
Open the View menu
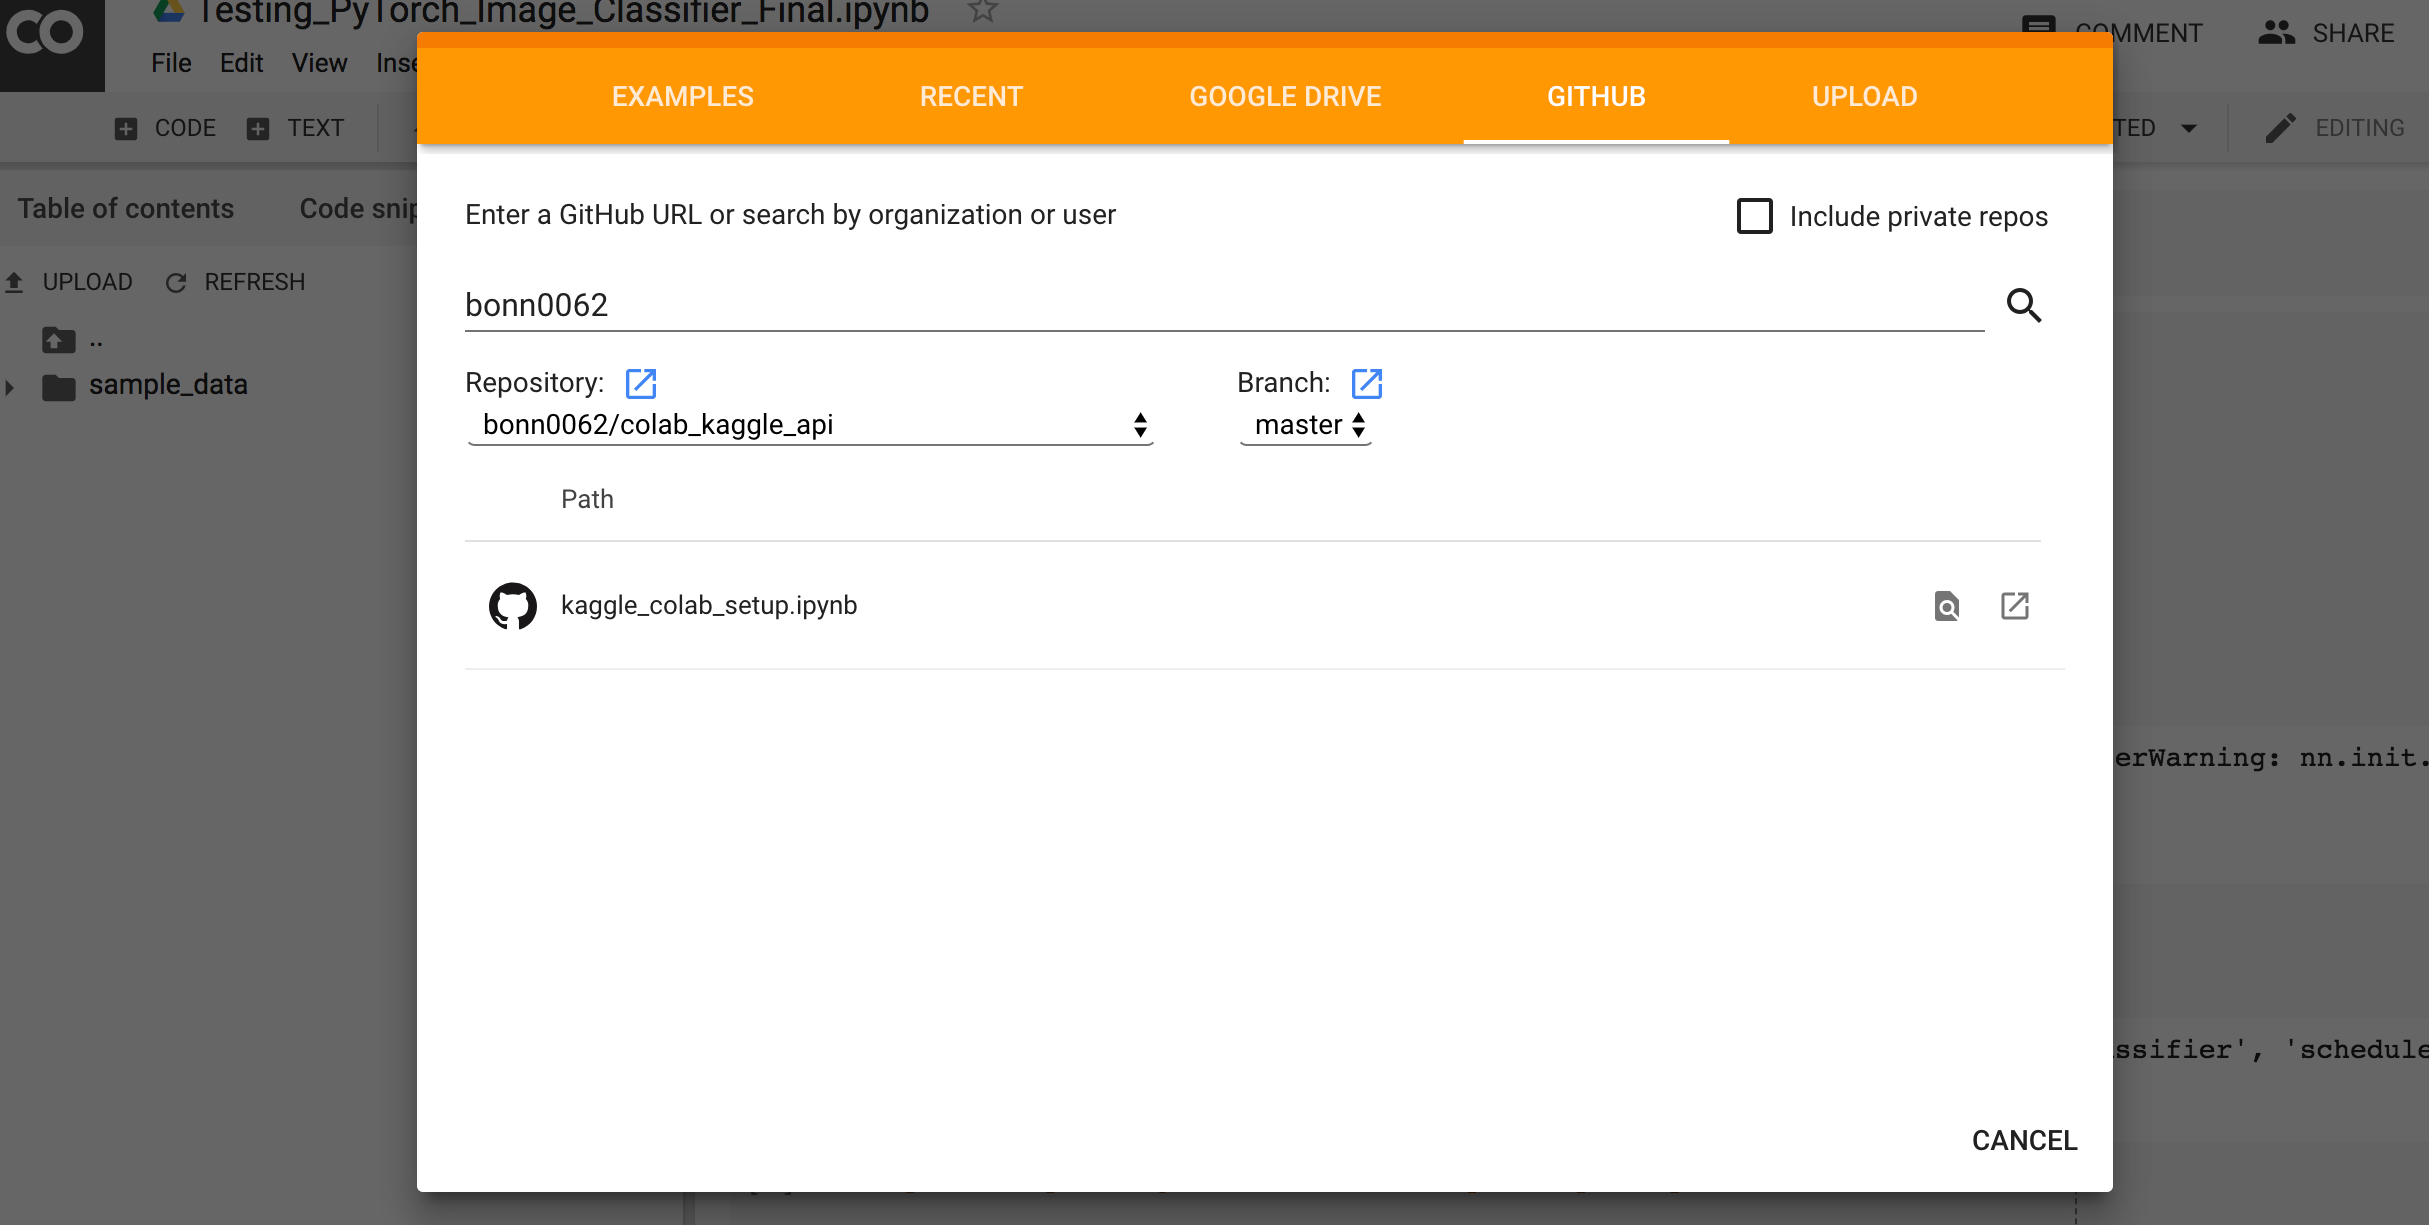coord(319,63)
